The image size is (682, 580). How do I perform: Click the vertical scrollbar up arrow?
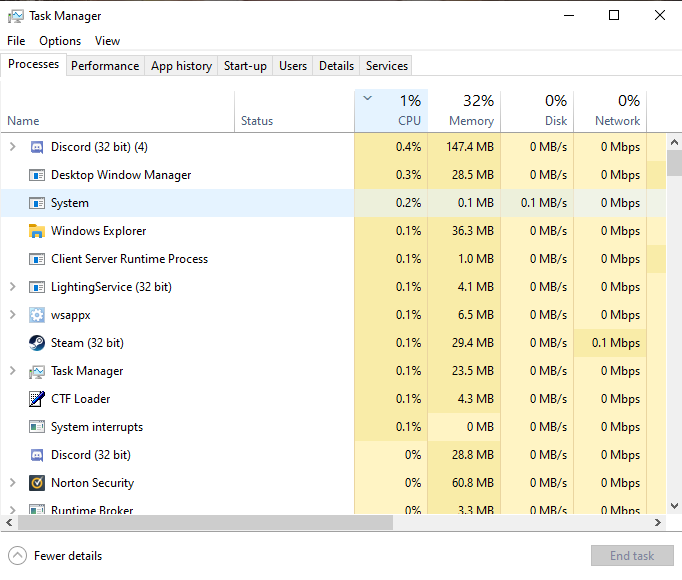point(674,142)
